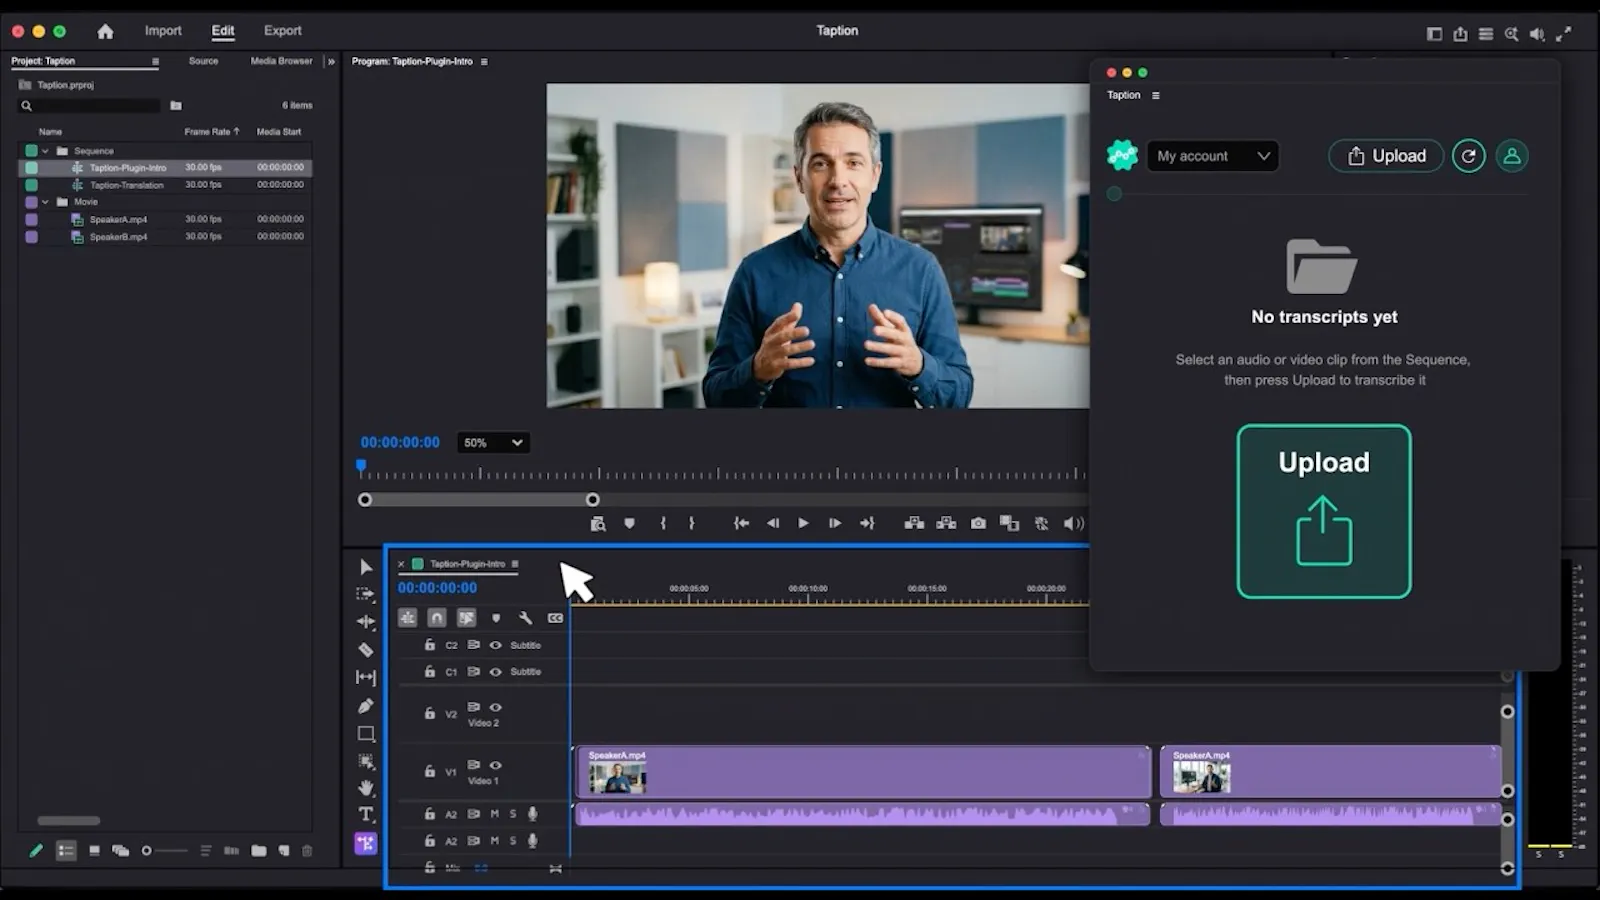
Task: Toggle visibility eye for Video 2 track
Action: tap(495, 707)
